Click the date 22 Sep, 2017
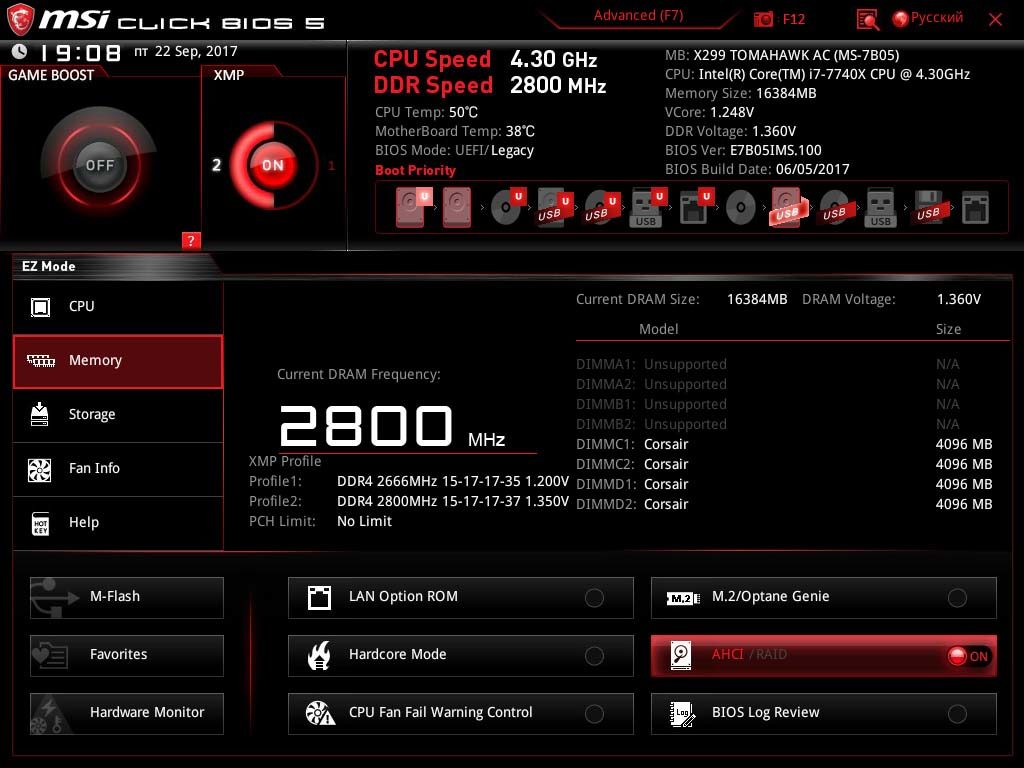This screenshot has height=768, width=1024. (196, 51)
